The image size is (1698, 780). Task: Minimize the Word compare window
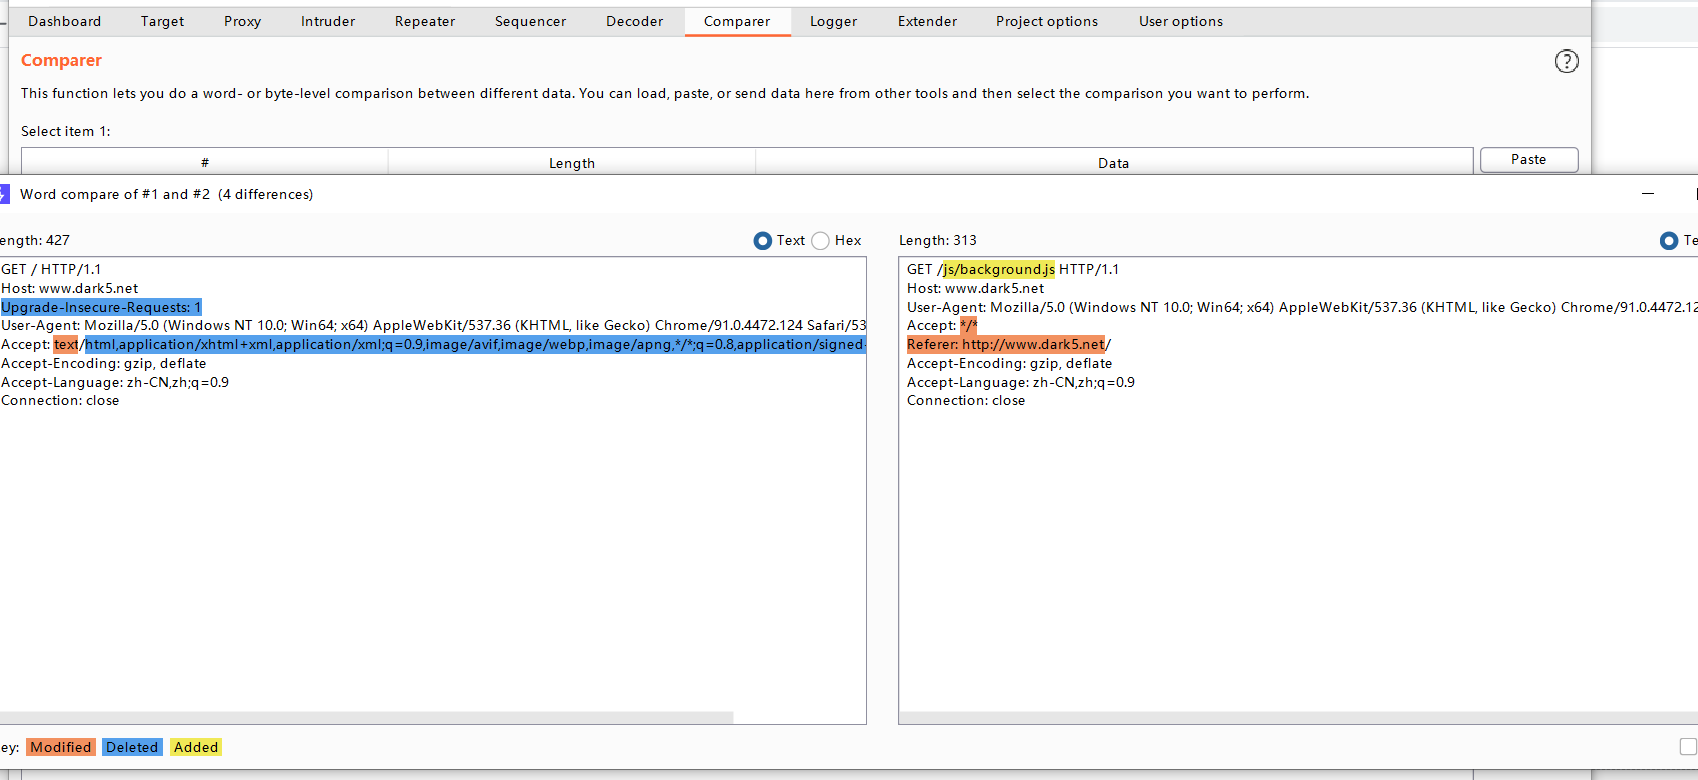coord(1648,194)
